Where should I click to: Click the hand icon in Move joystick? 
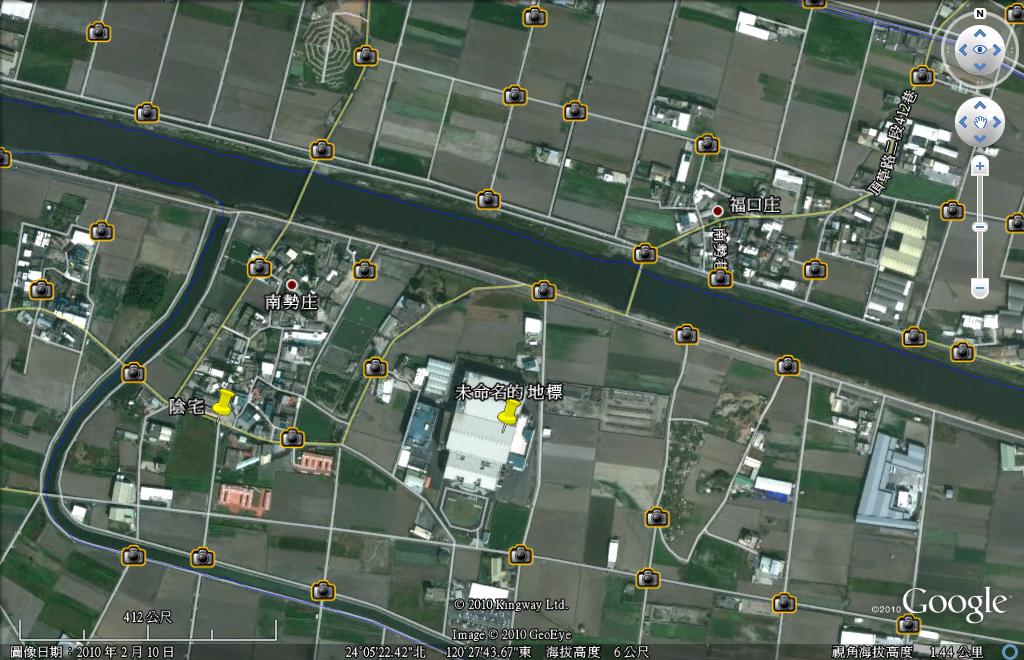[x=980, y=122]
